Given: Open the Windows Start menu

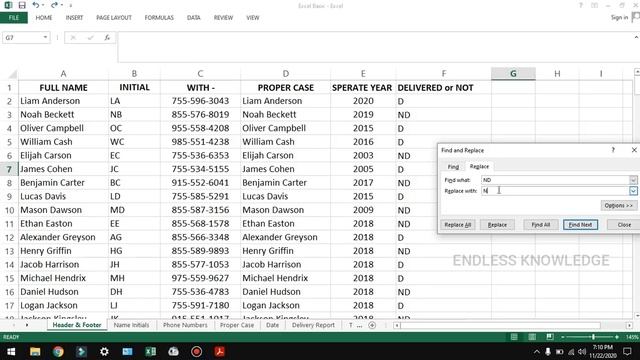Looking at the screenshot, I should 11,351.
